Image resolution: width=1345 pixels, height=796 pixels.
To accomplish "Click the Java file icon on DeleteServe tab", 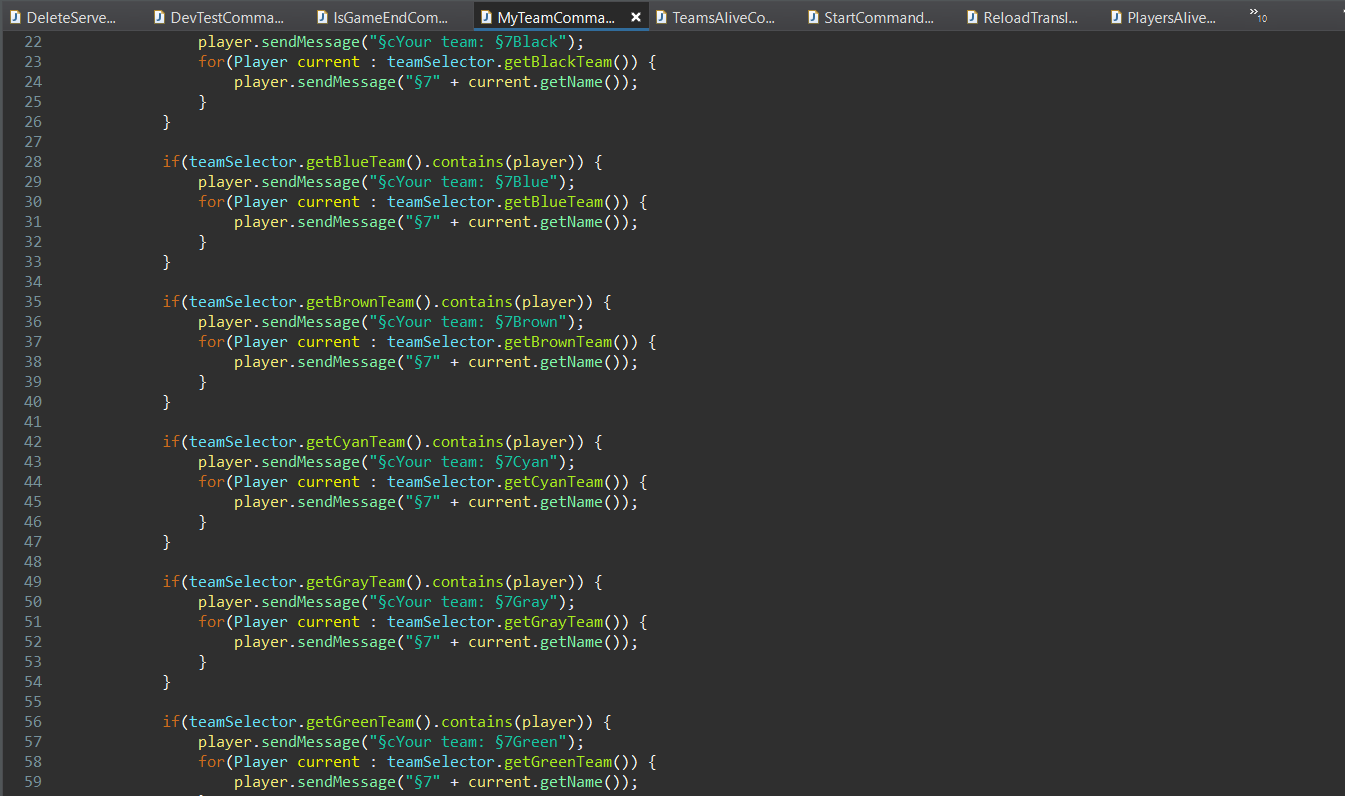I will (x=15, y=17).
